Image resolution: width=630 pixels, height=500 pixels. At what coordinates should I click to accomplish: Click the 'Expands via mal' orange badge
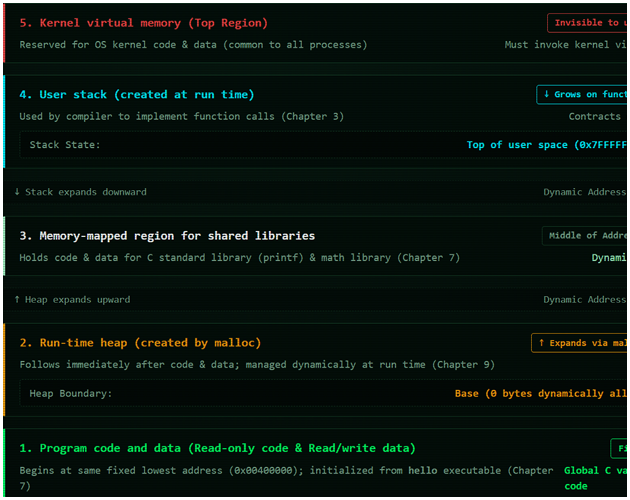[x=579, y=343]
